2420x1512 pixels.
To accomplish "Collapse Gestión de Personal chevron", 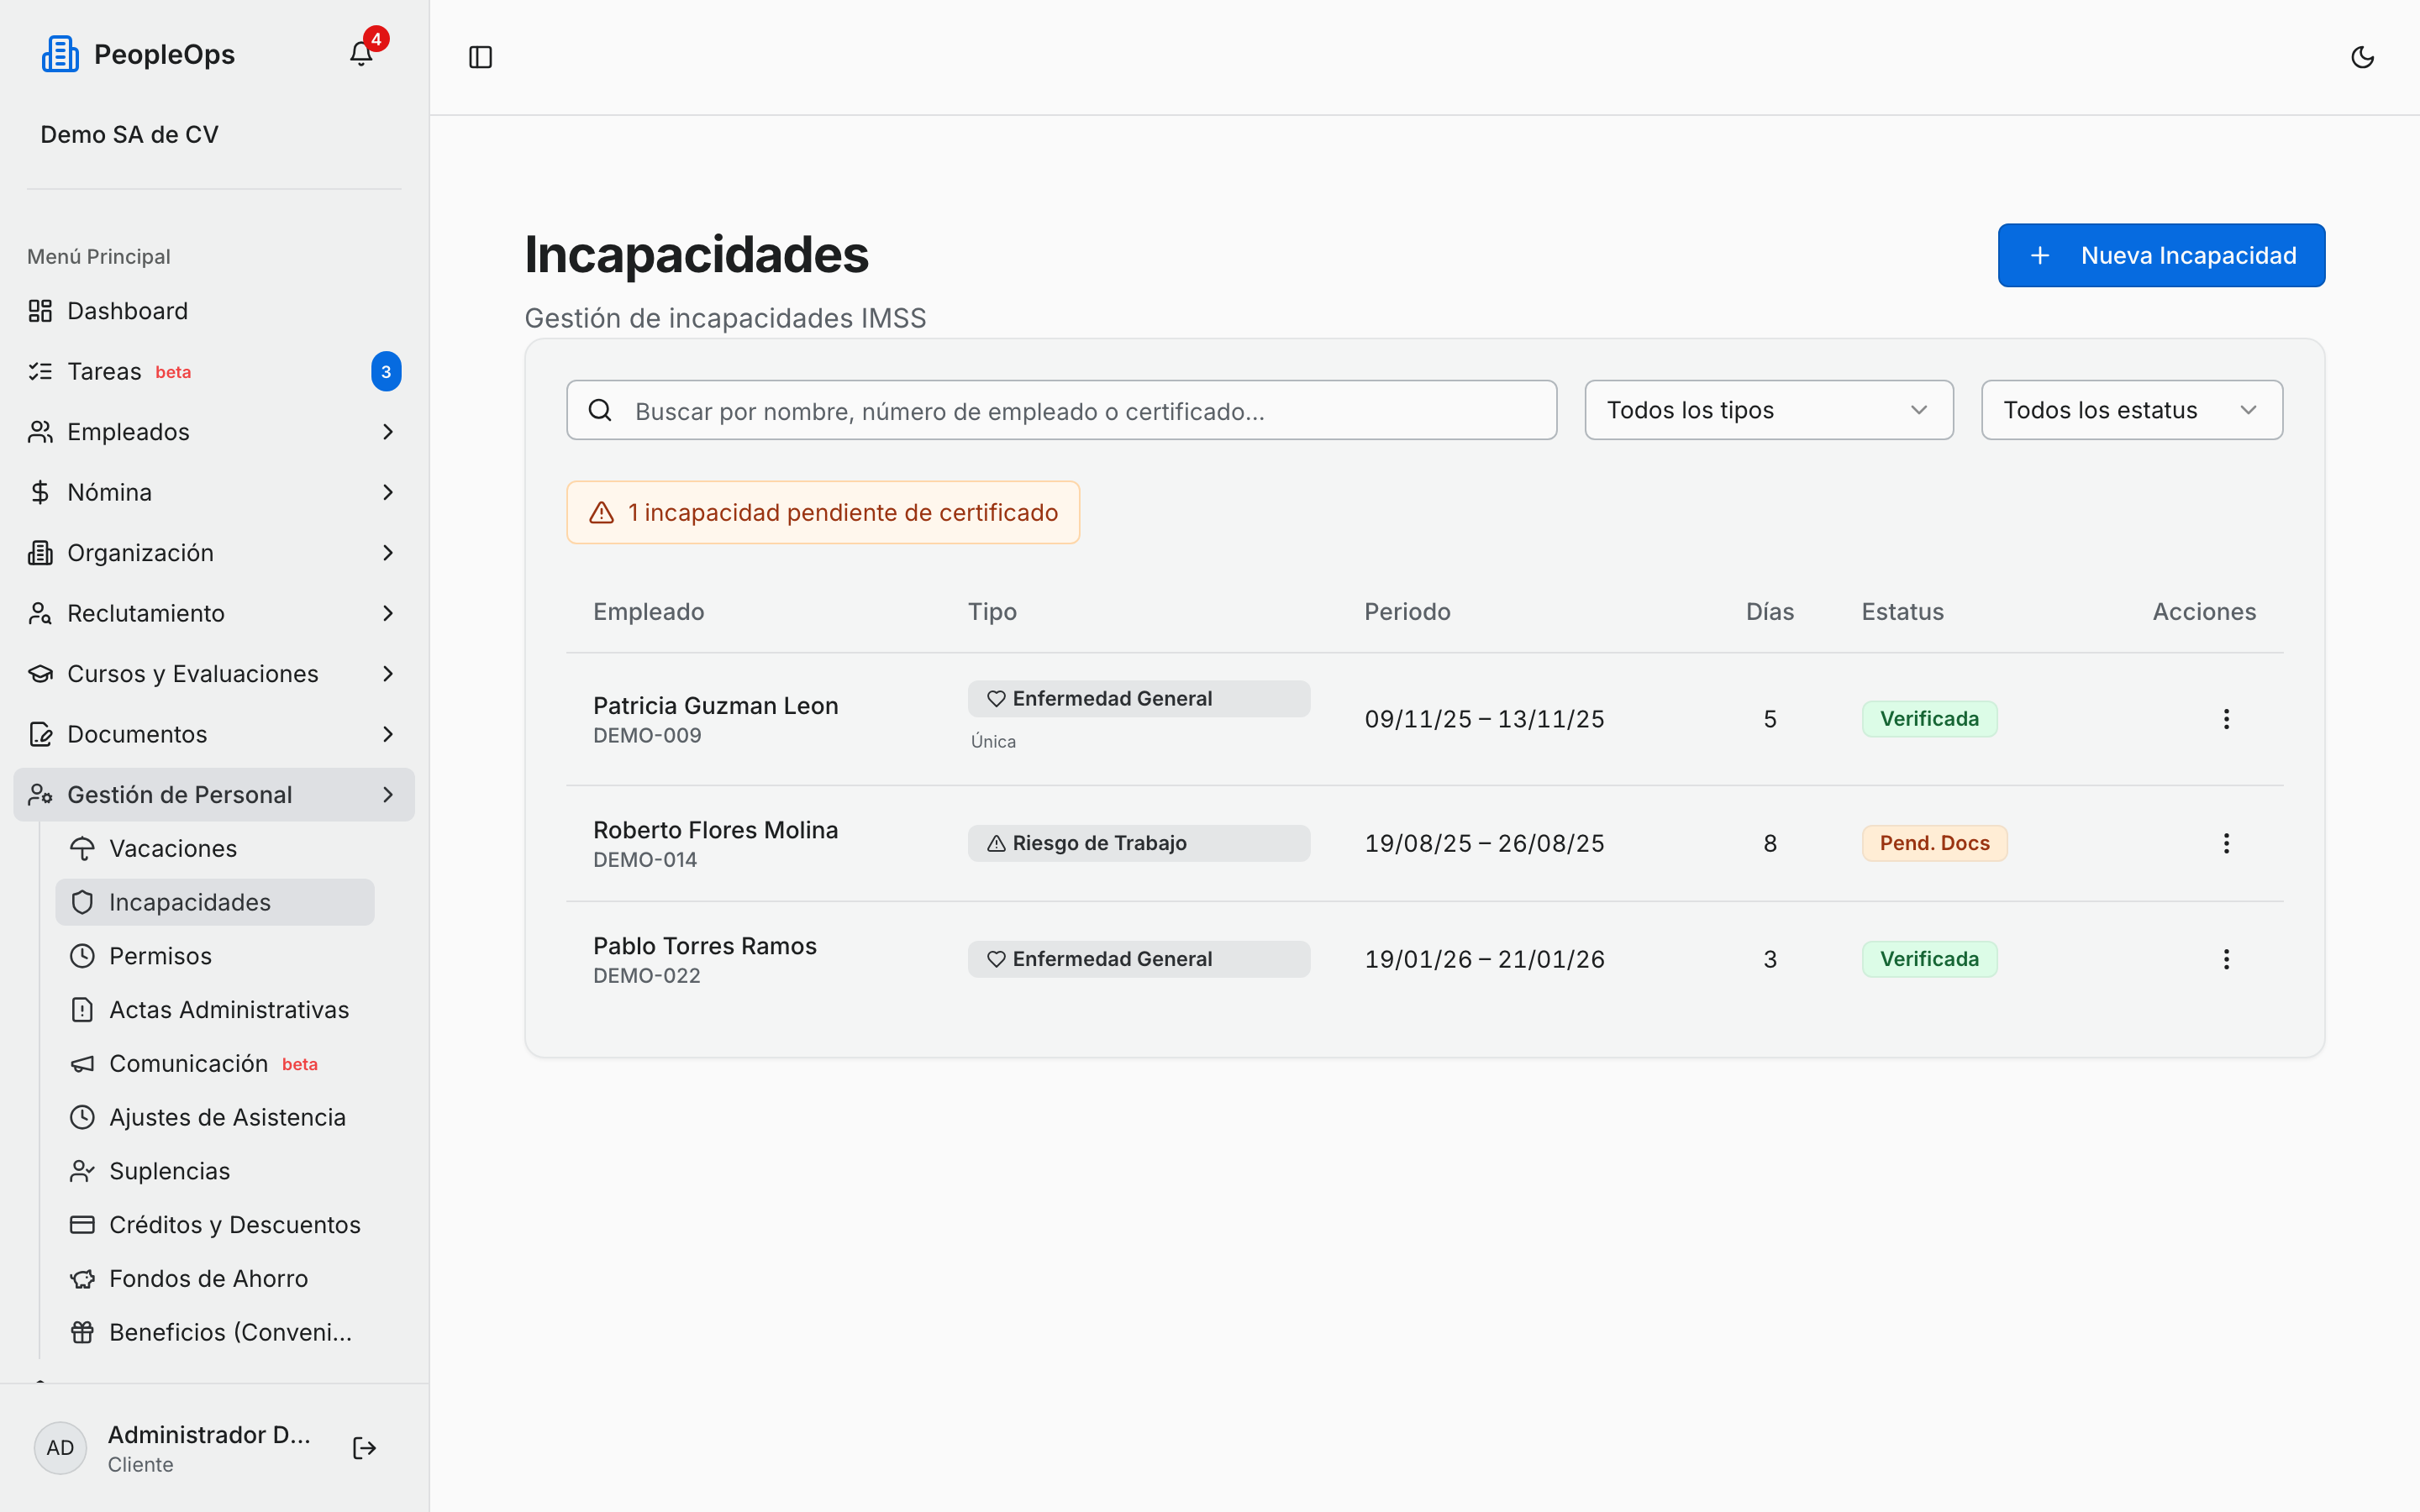I will pyautogui.click(x=388, y=795).
